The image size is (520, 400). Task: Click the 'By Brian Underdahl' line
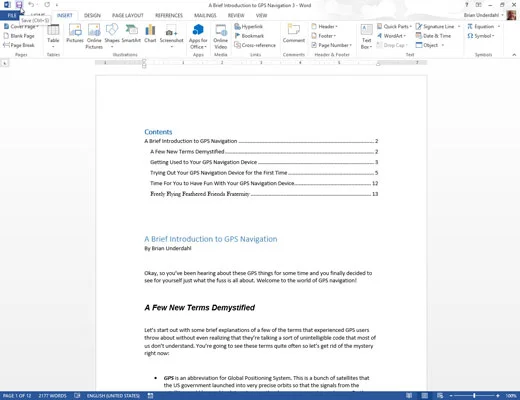[x=168, y=248]
